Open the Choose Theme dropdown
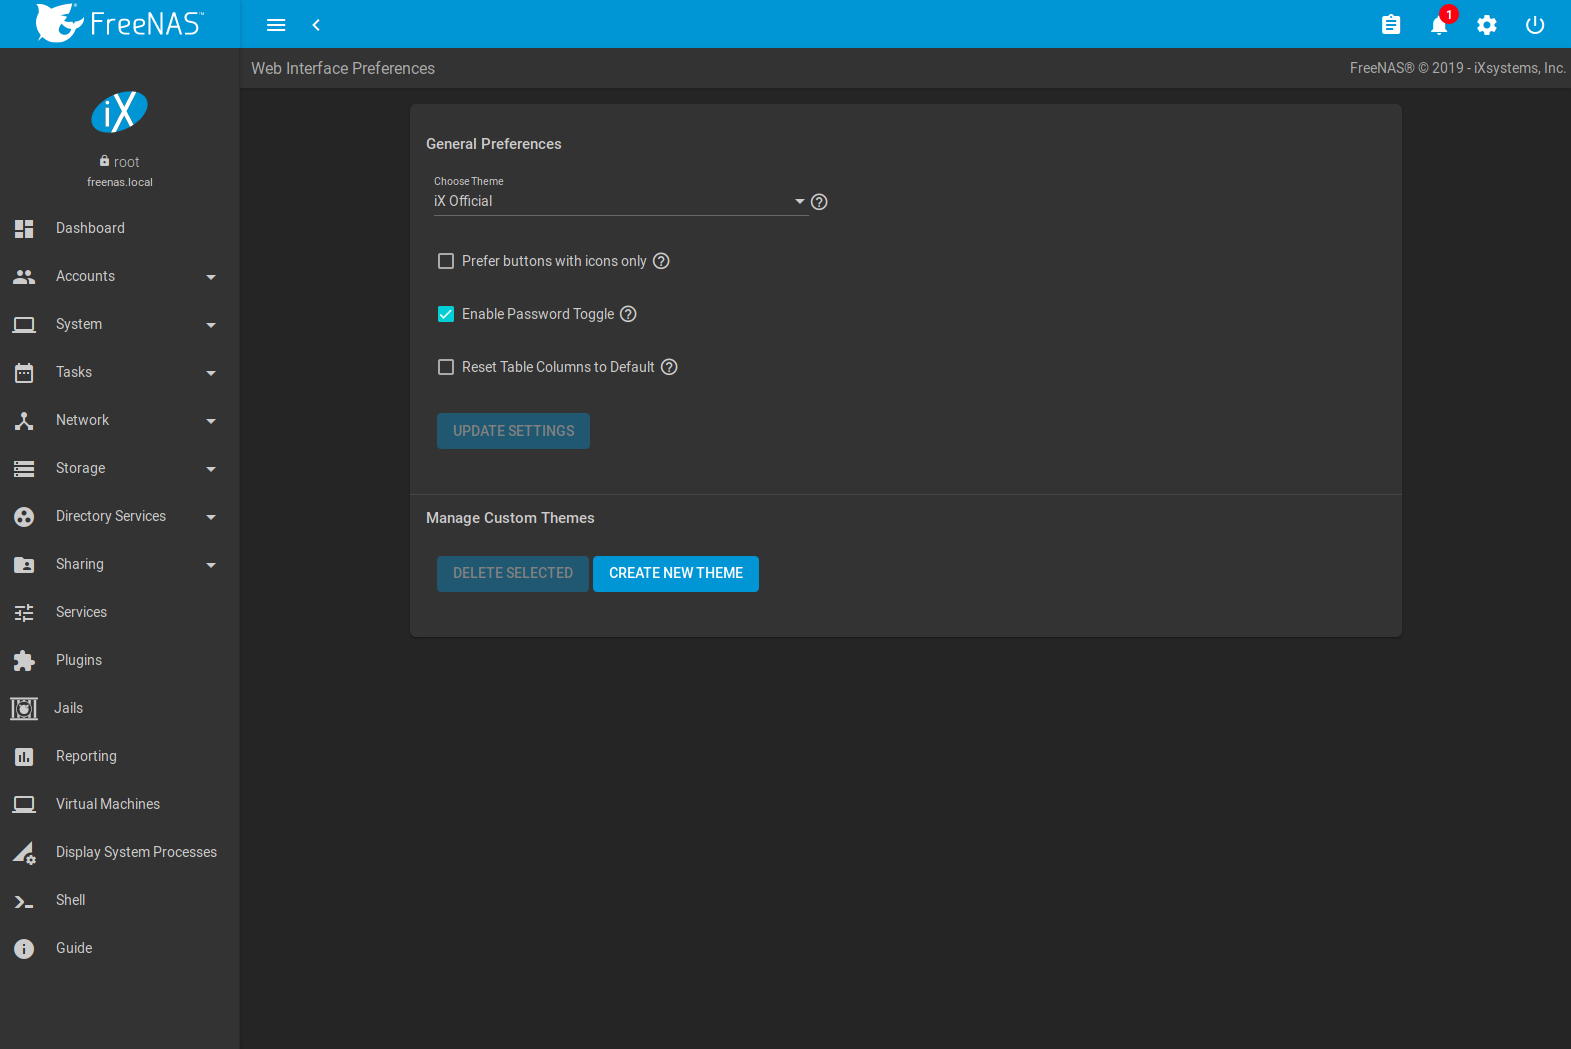The image size is (1571, 1049). (x=620, y=201)
